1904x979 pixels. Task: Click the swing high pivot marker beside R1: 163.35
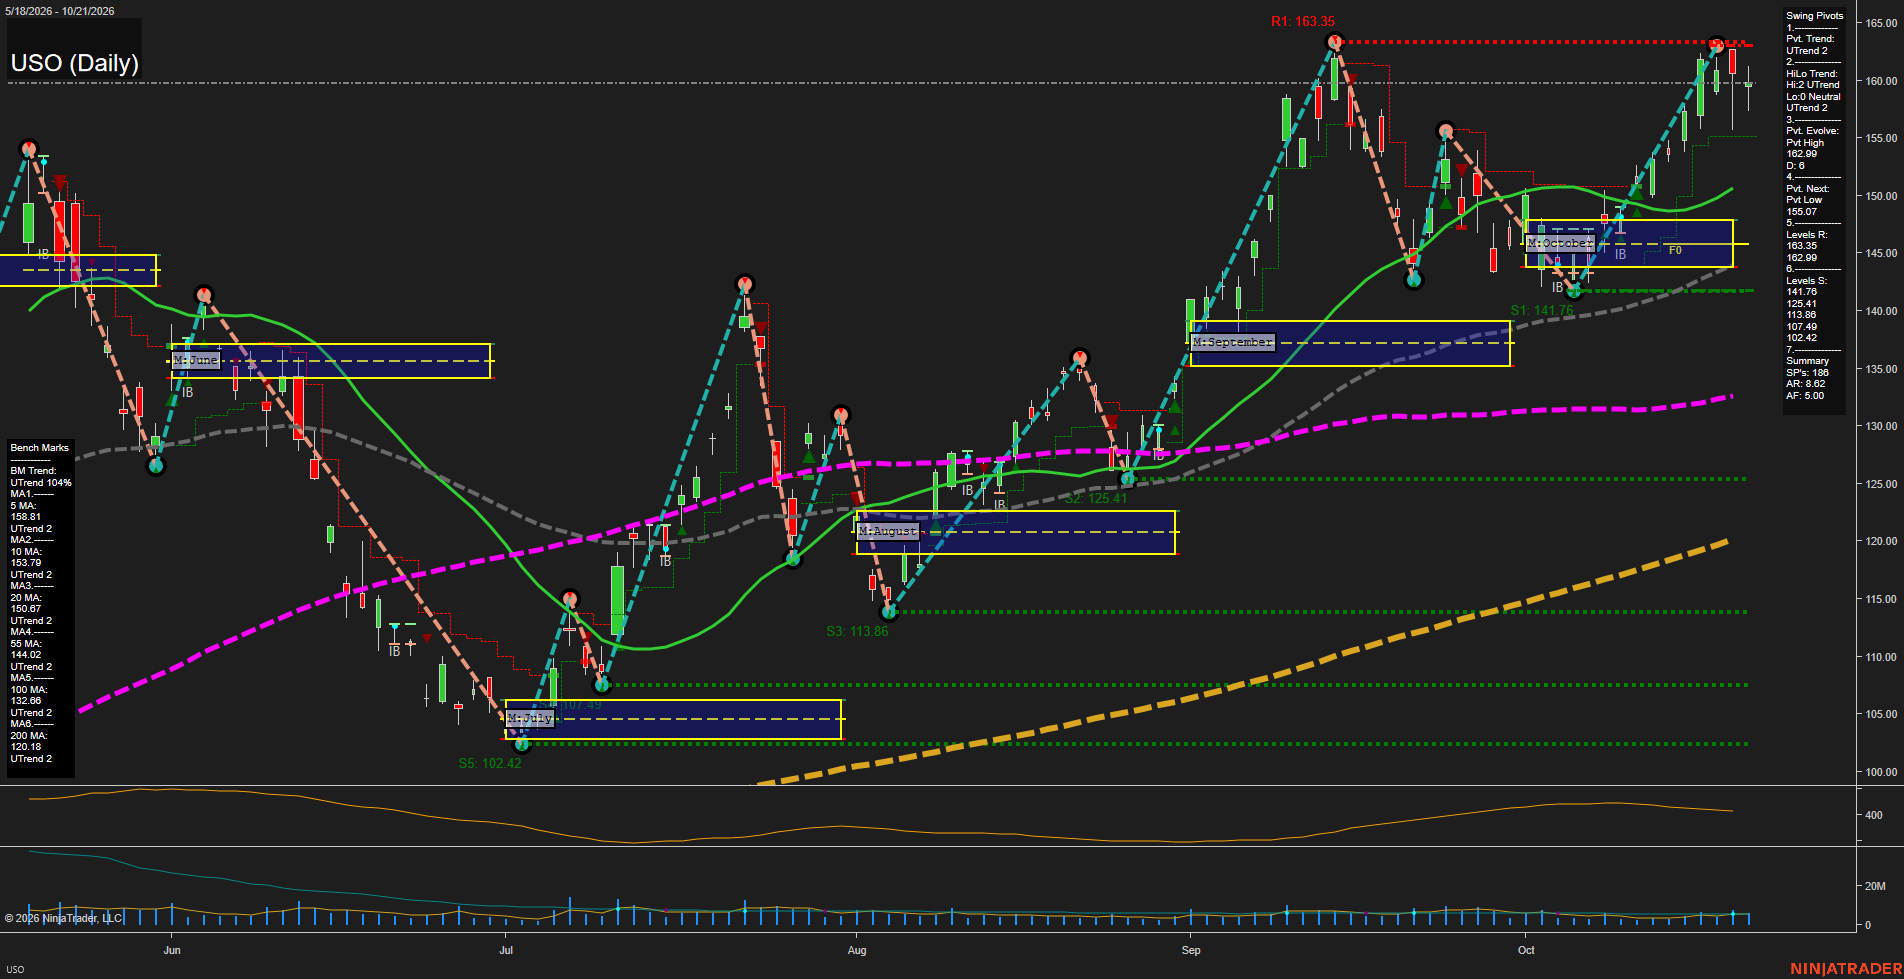click(1333, 42)
